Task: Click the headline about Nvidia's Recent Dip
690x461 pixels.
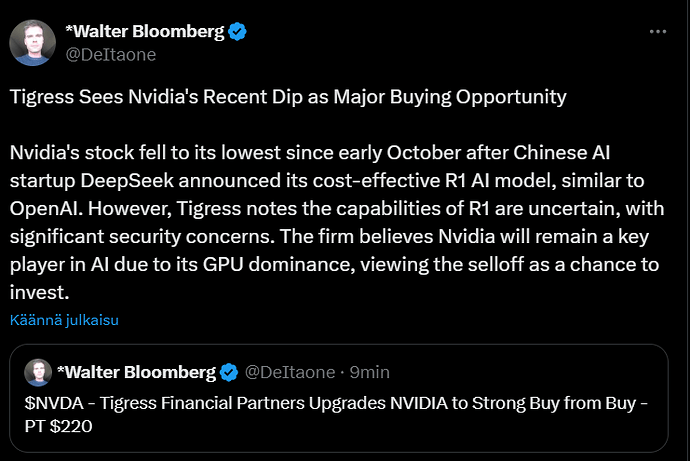Action: click(x=288, y=97)
